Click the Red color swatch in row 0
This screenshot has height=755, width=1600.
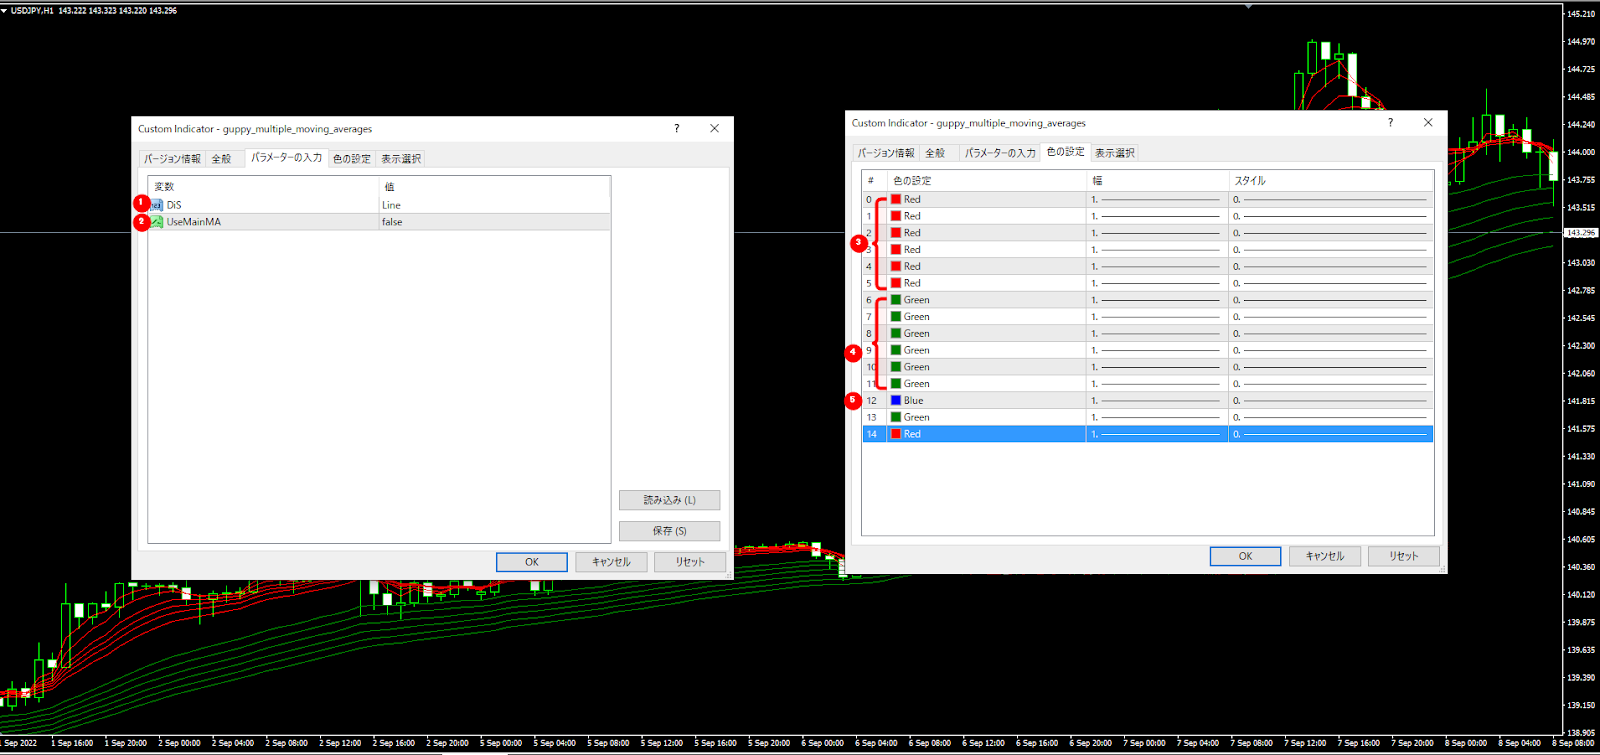[896, 199]
